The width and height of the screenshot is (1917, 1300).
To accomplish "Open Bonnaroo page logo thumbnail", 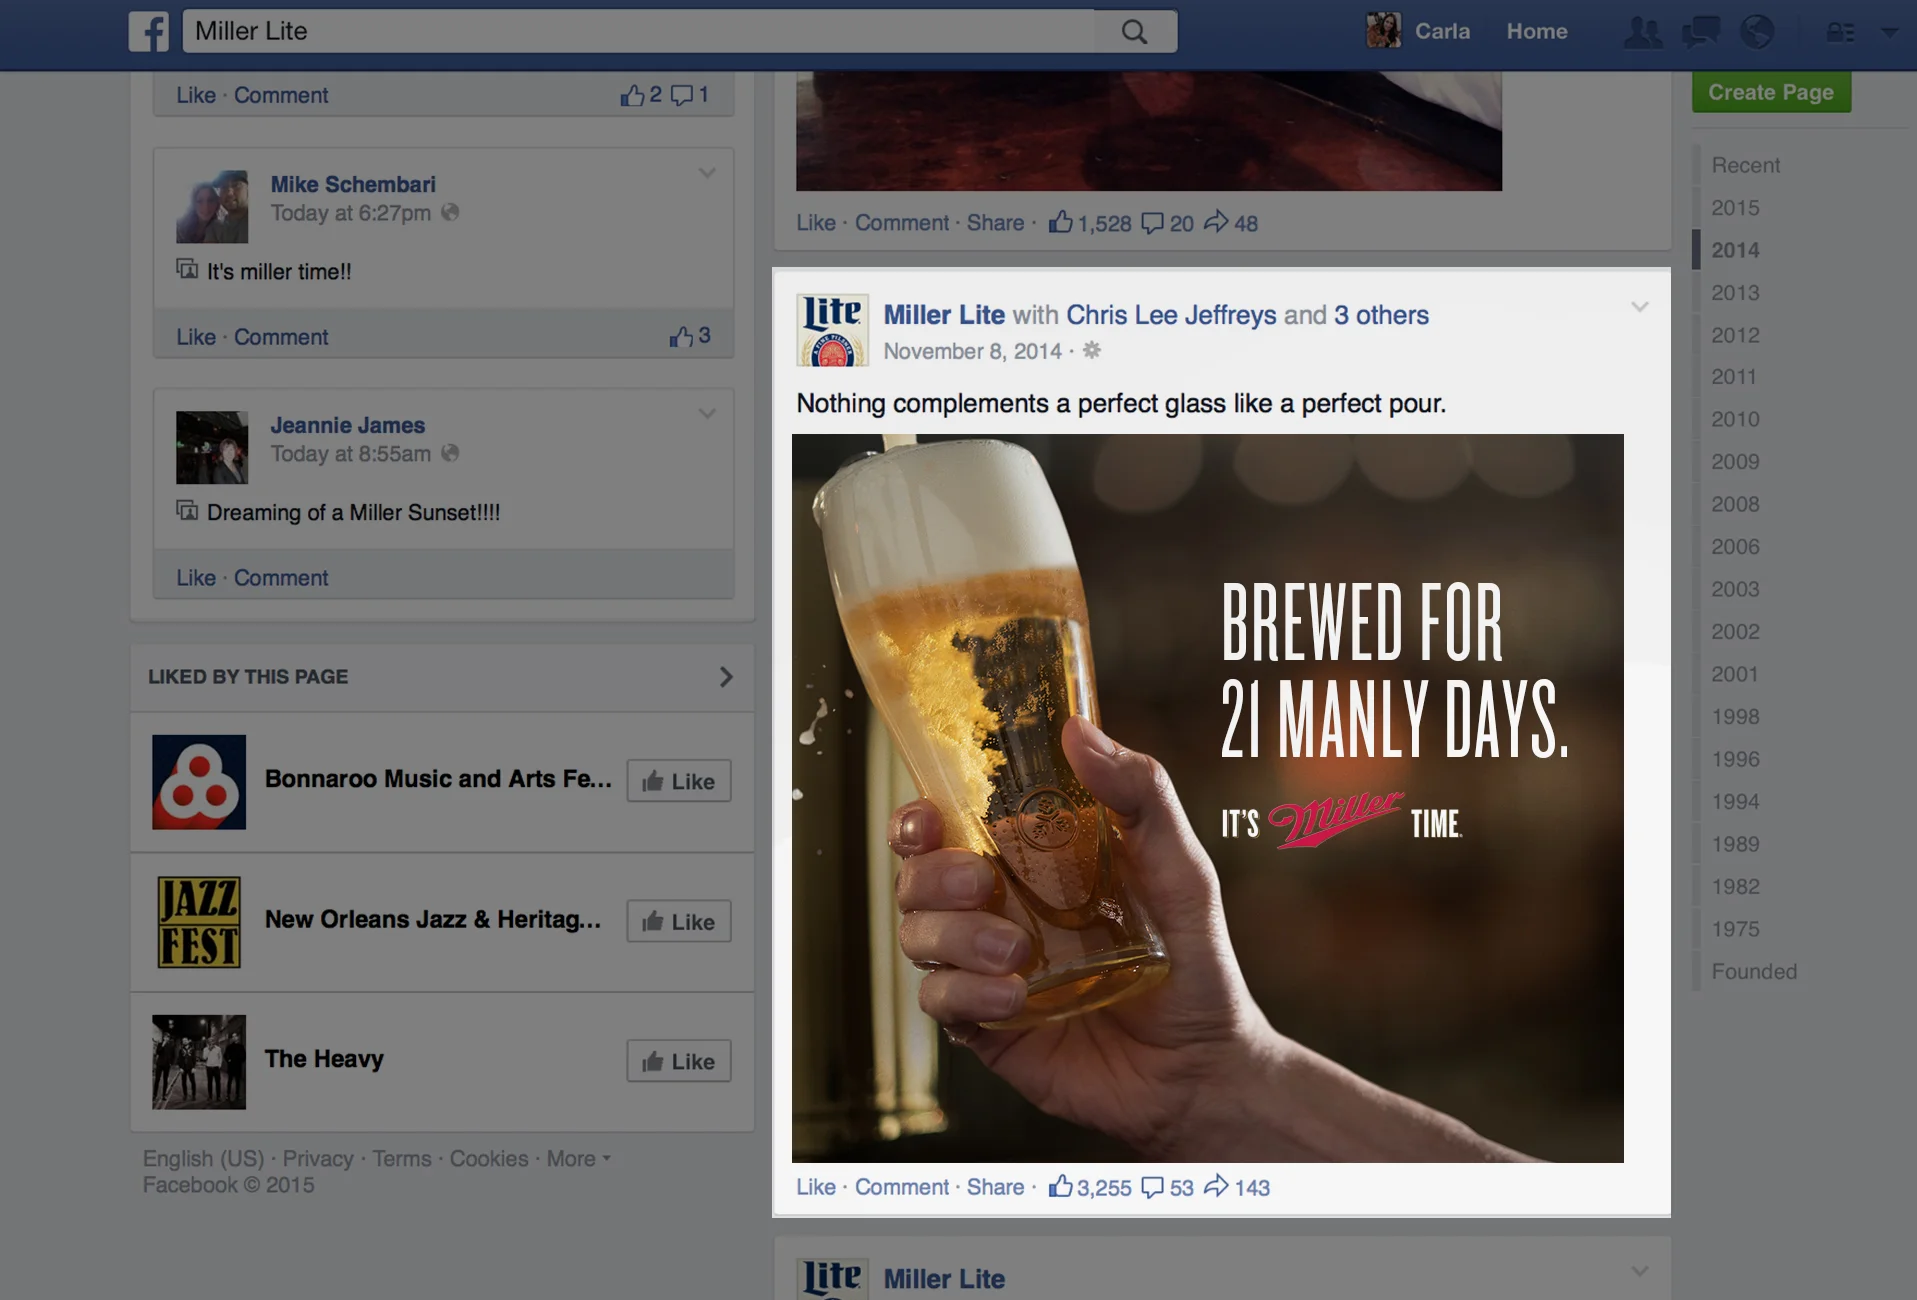I will [x=199, y=782].
